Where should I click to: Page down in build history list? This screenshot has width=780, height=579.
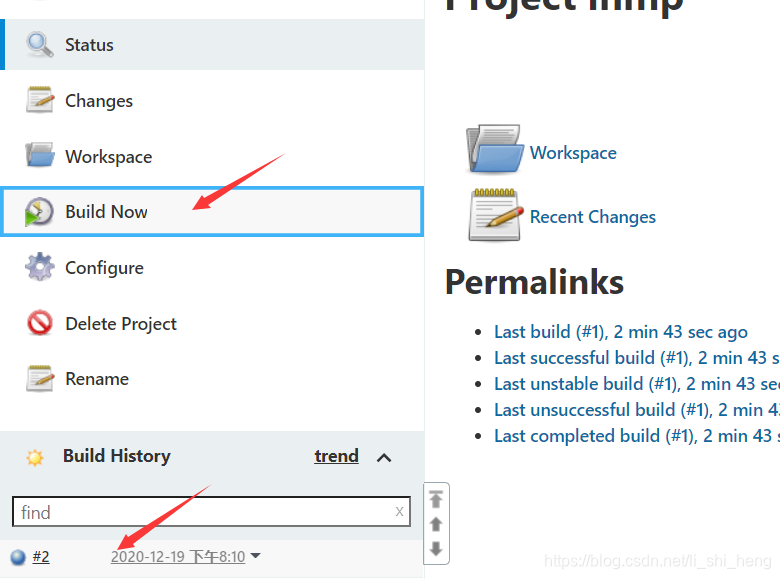[436, 549]
